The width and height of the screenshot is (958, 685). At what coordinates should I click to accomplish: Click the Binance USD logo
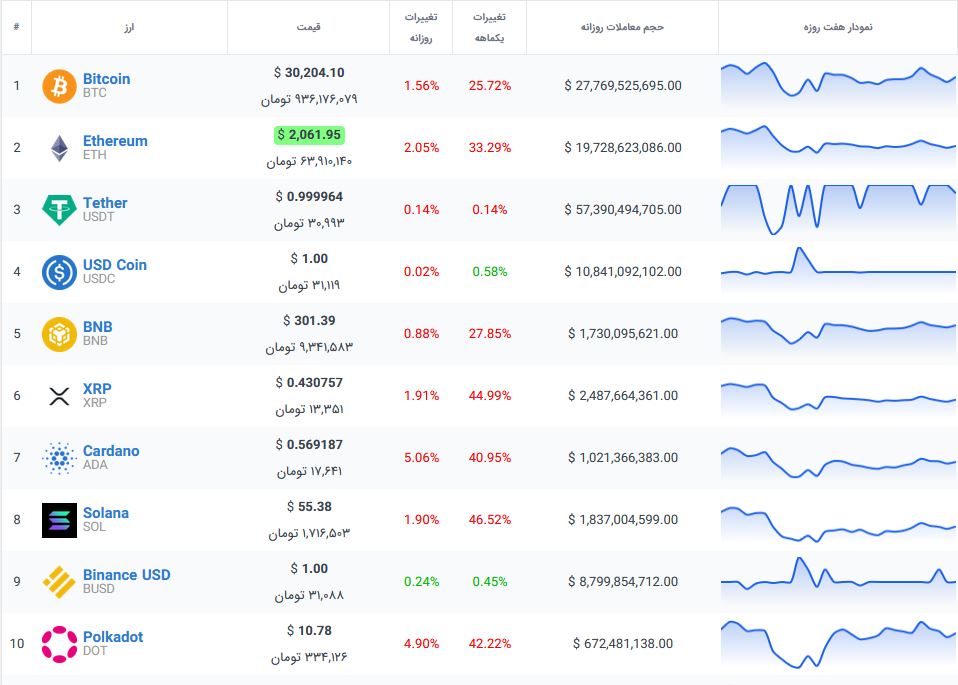pos(59,582)
